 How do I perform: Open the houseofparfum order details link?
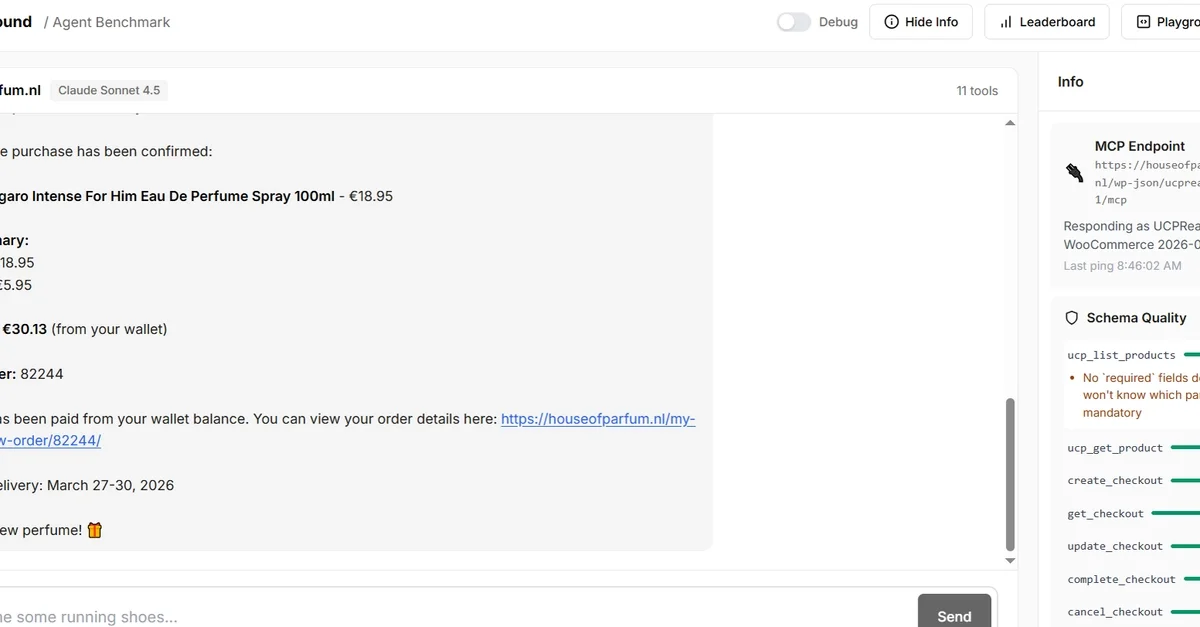point(598,419)
